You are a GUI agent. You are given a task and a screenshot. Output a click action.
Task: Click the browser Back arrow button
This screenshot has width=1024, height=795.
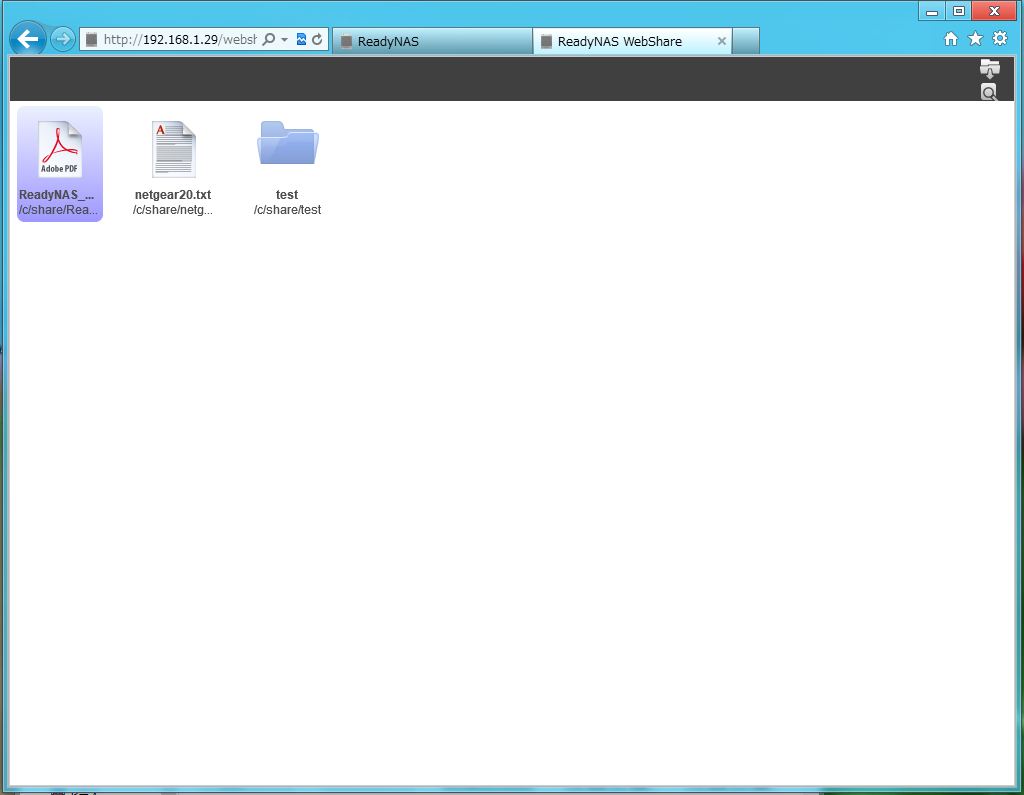27,39
